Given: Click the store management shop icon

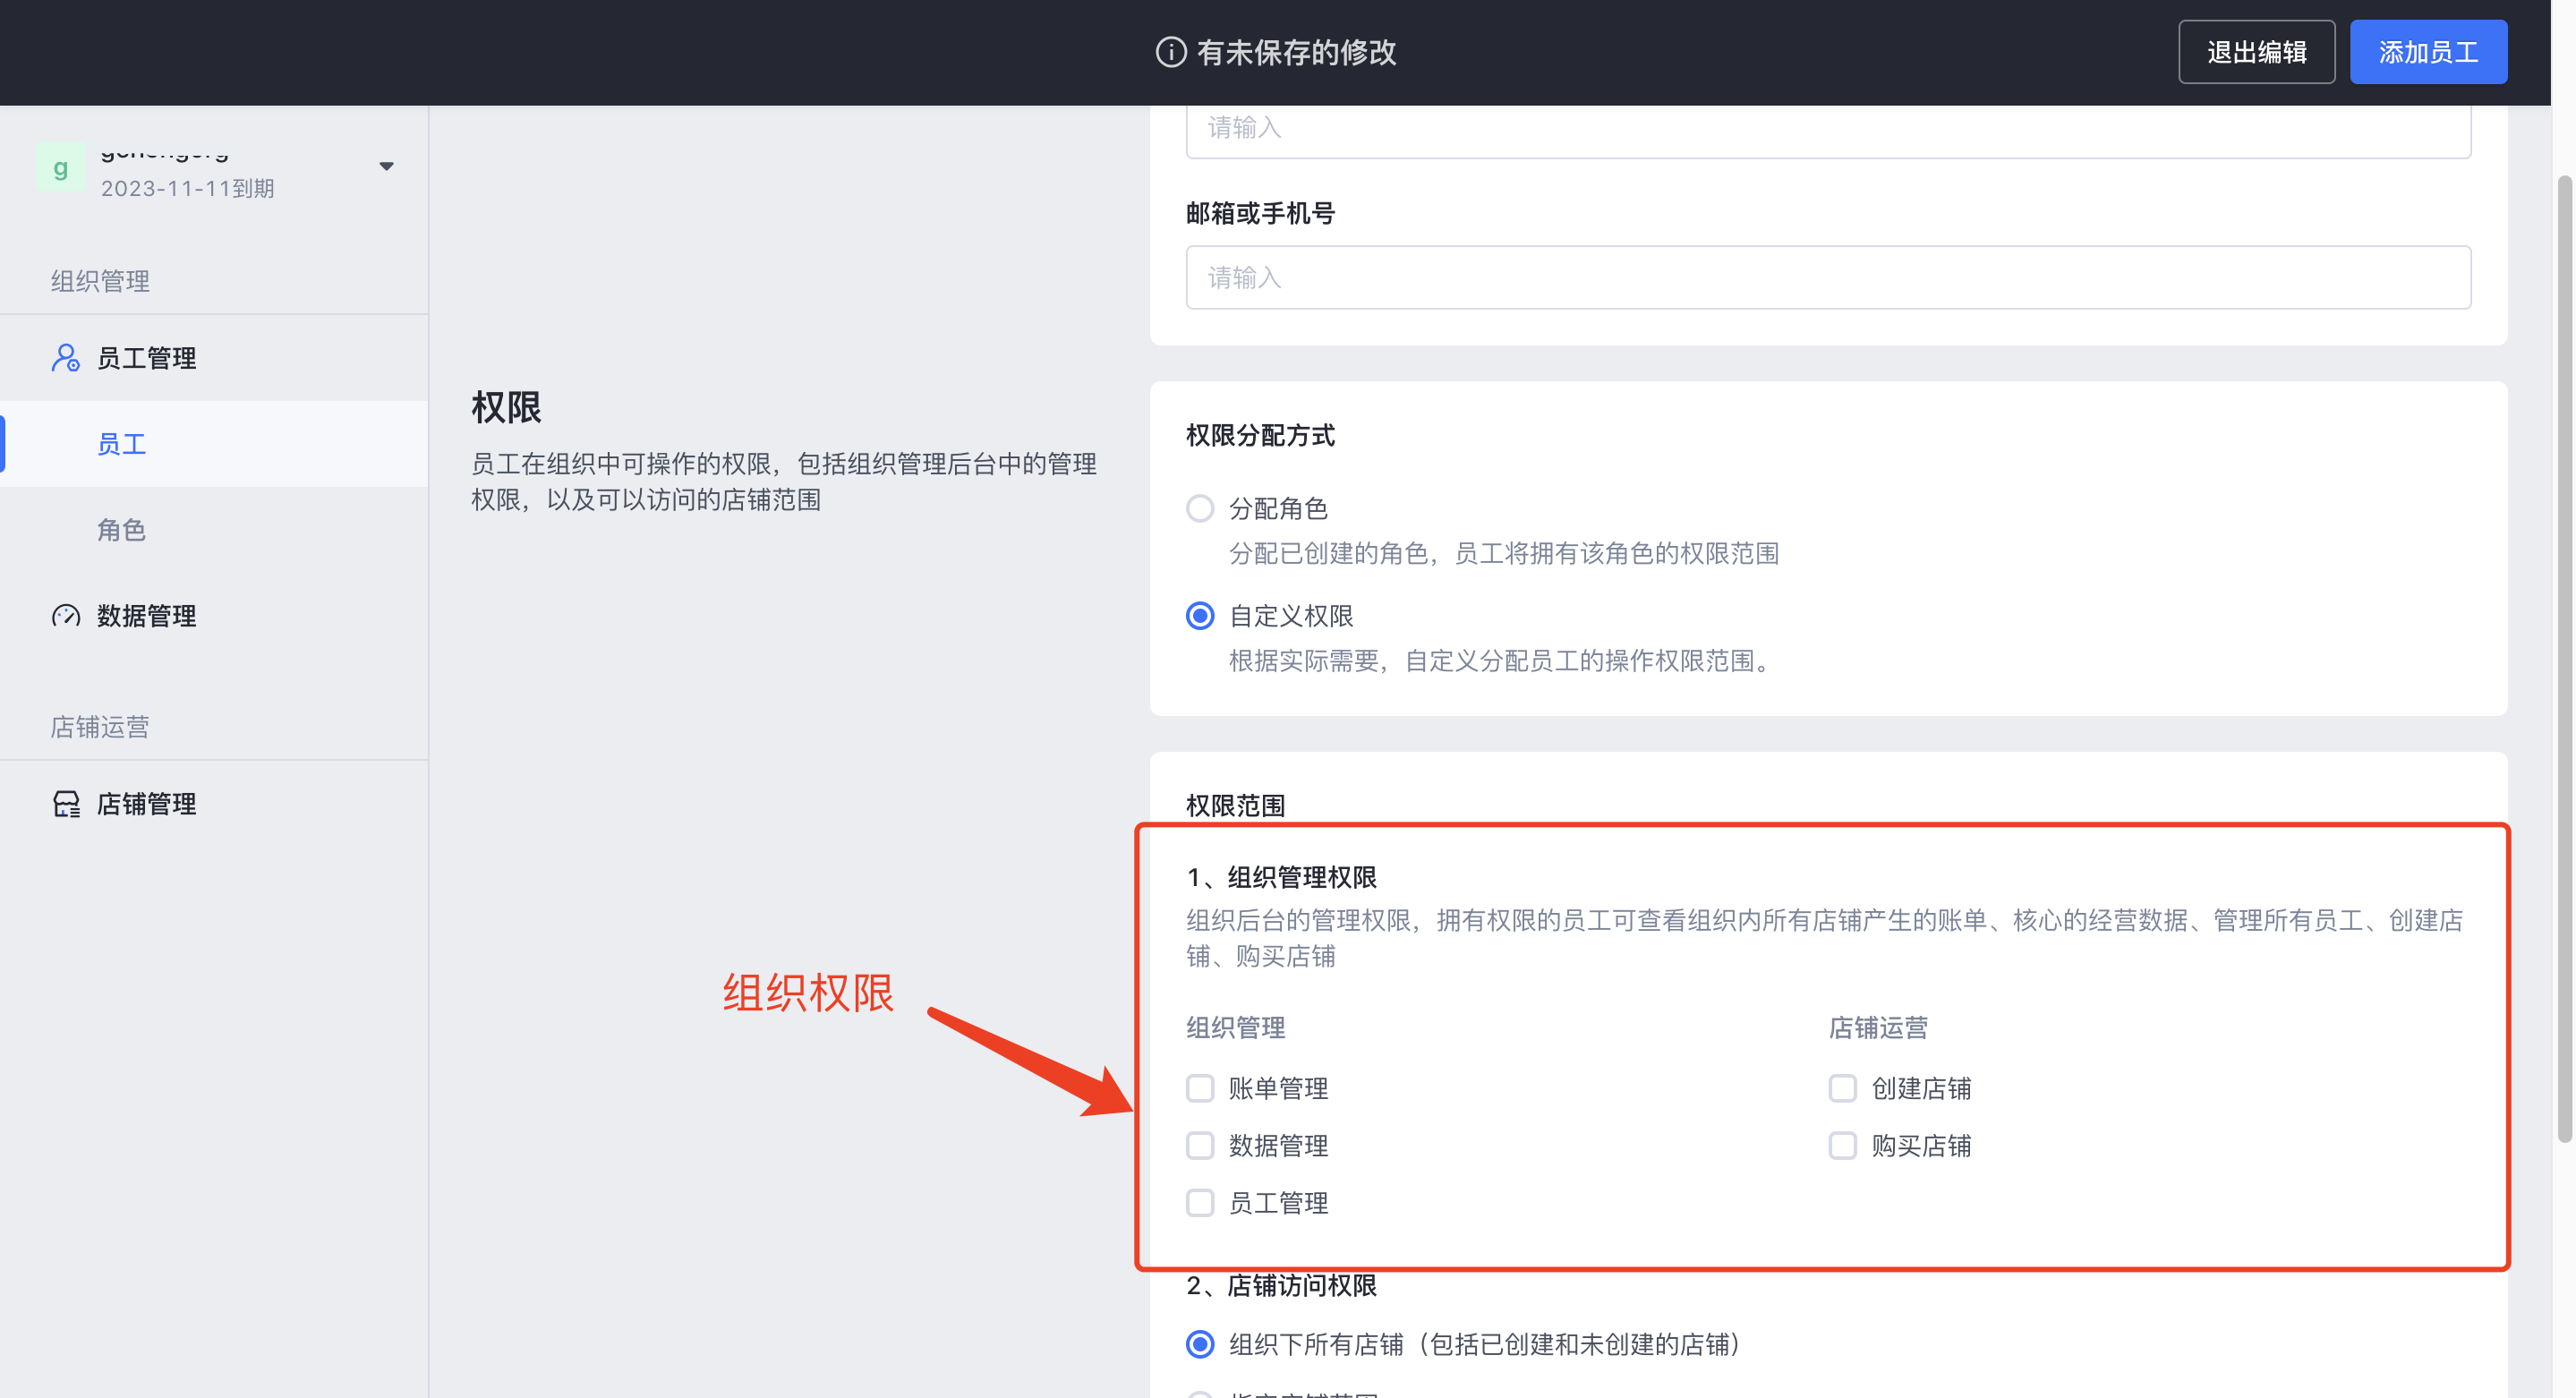Looking at the screenshot, I should pyautogui.click(x=65, y=804).
